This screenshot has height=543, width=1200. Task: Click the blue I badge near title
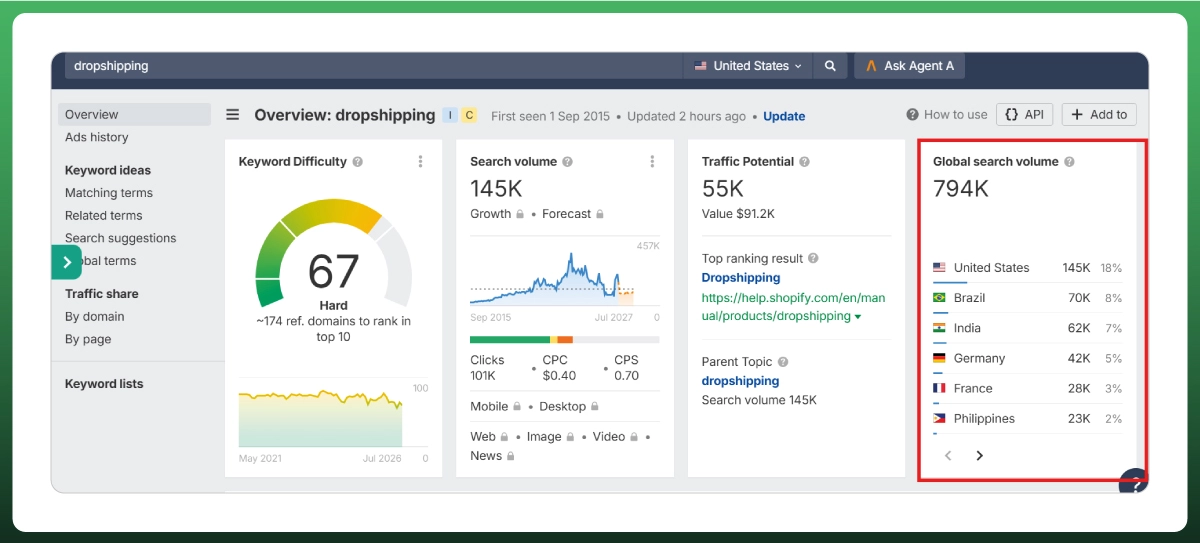pos(451,116)
